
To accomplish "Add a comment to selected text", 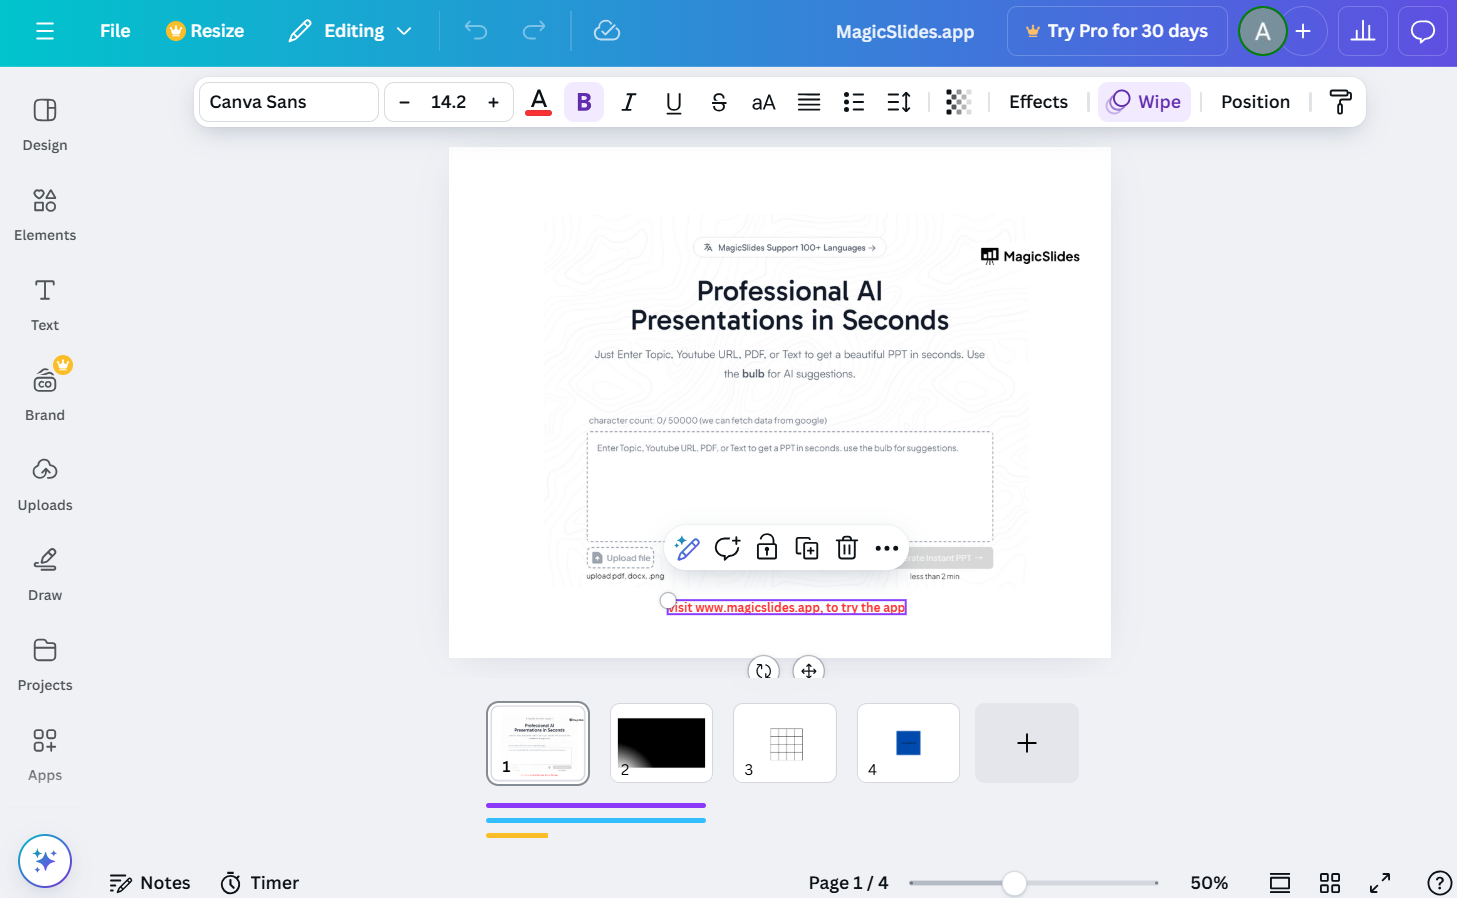I will click(x=727, y=548).
